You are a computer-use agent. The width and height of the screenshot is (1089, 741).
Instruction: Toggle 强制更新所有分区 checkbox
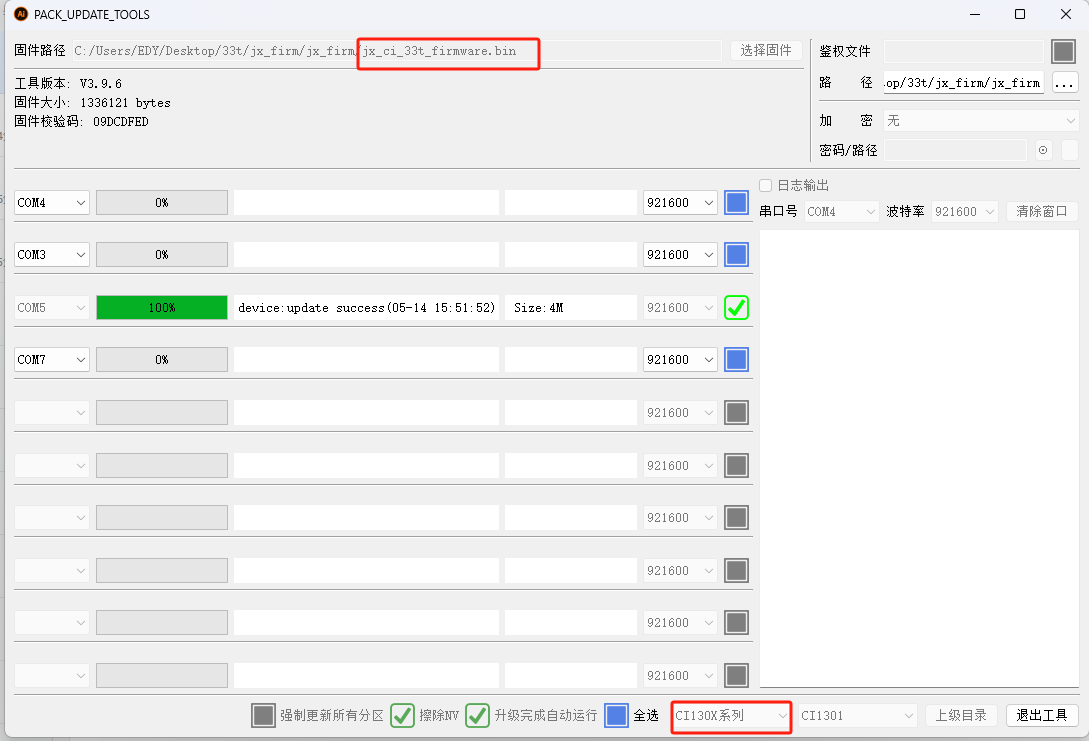point(263,715)
